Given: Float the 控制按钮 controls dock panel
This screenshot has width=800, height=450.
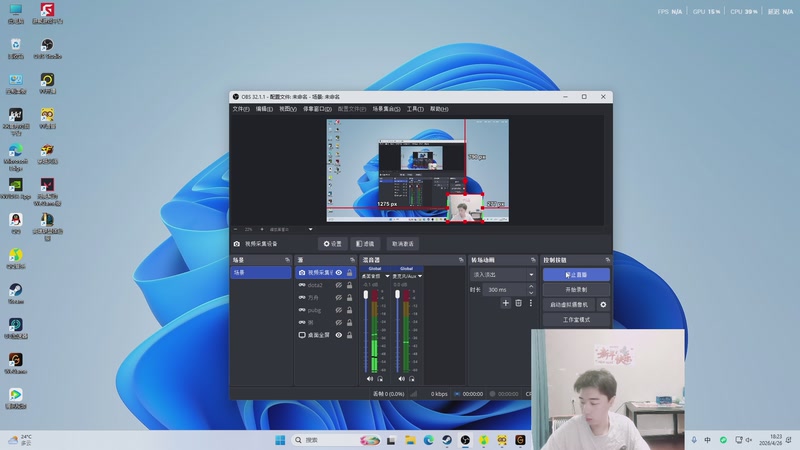Looking at the screenshot, I should [x=607, y=260].
